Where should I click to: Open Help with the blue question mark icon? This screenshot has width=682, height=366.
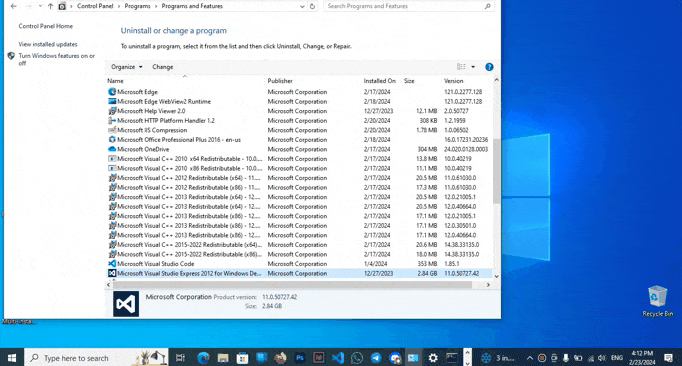pyautogui.click(x=489, y=67)
